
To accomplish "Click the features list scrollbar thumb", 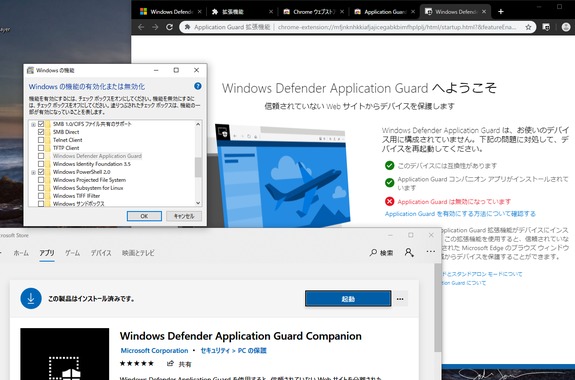I will (198, 167).
